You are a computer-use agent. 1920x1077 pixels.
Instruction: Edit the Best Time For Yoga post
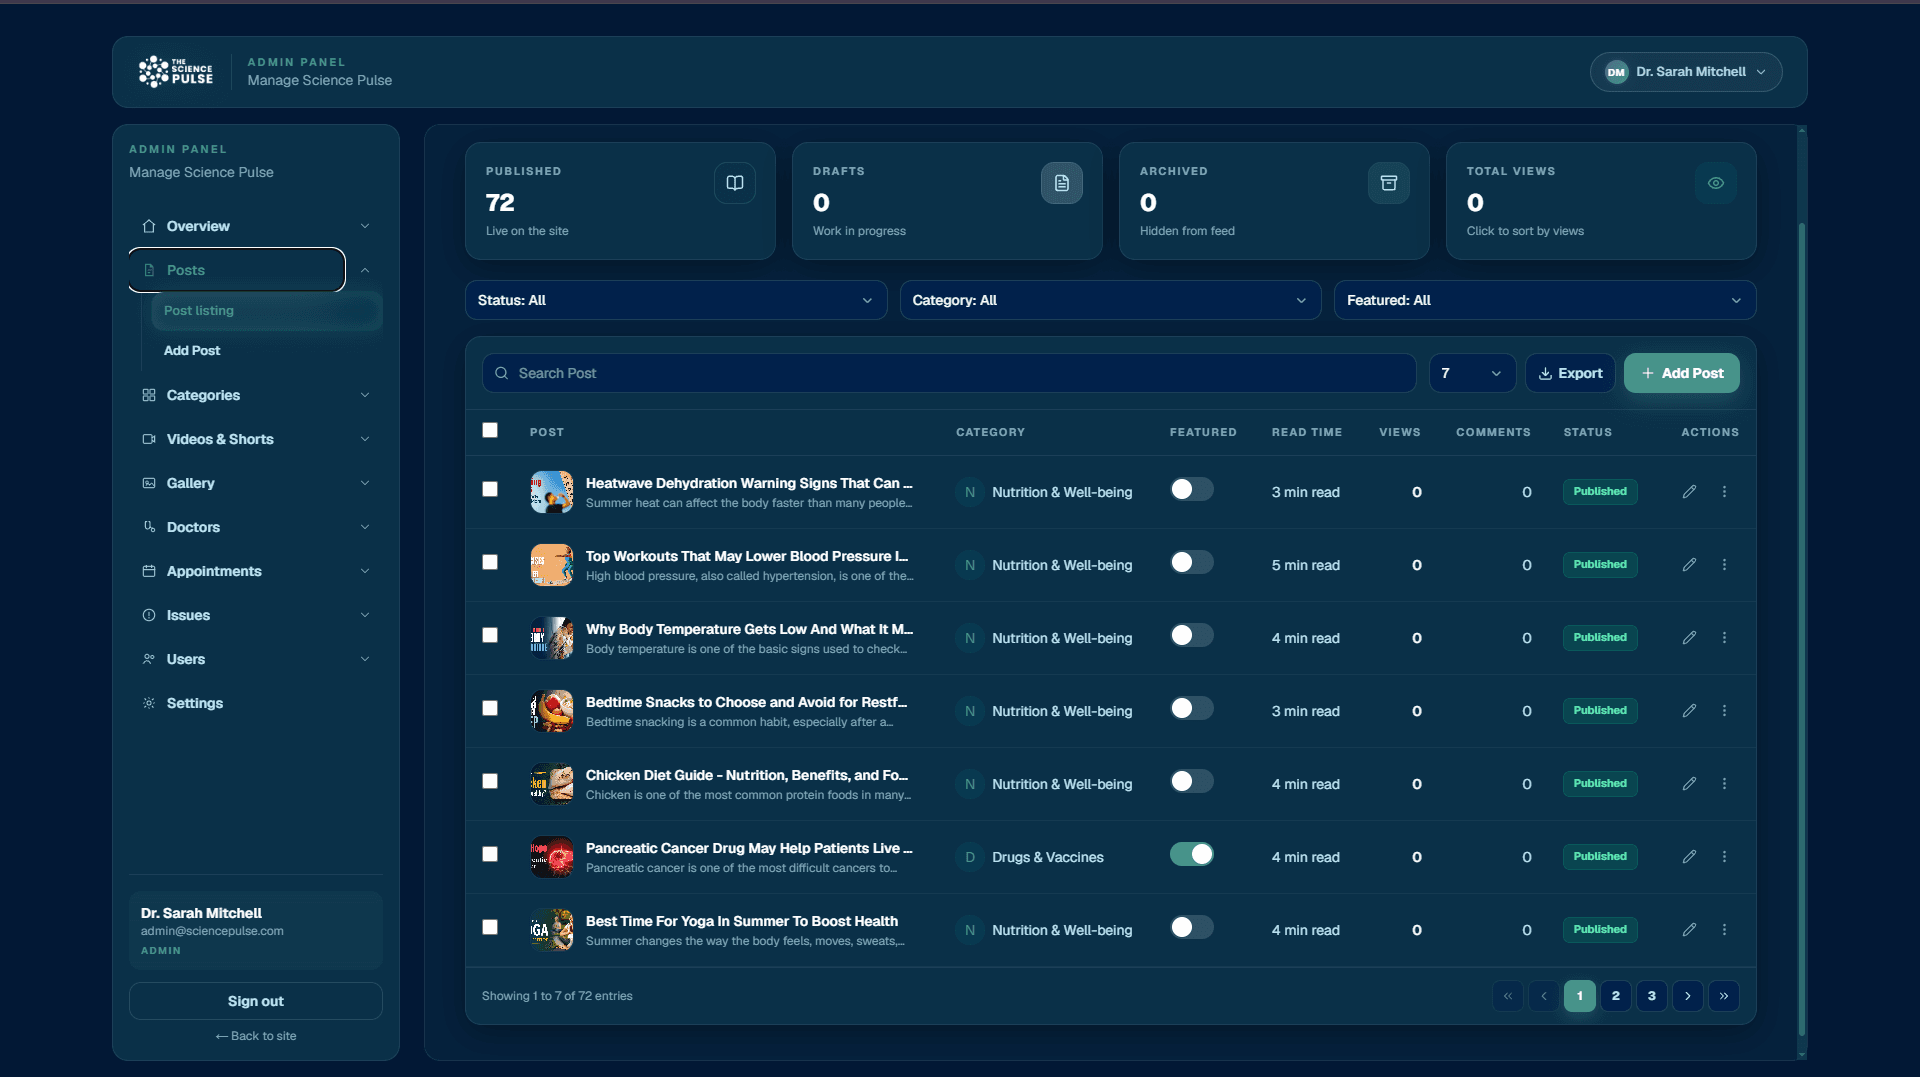coord(1689,930)
